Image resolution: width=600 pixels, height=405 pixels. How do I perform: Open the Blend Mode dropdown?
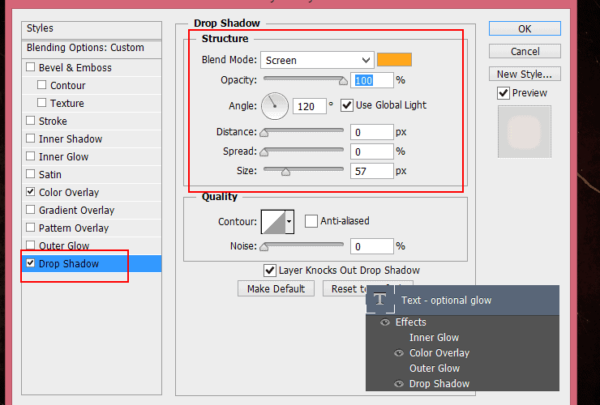pos(316,60)
